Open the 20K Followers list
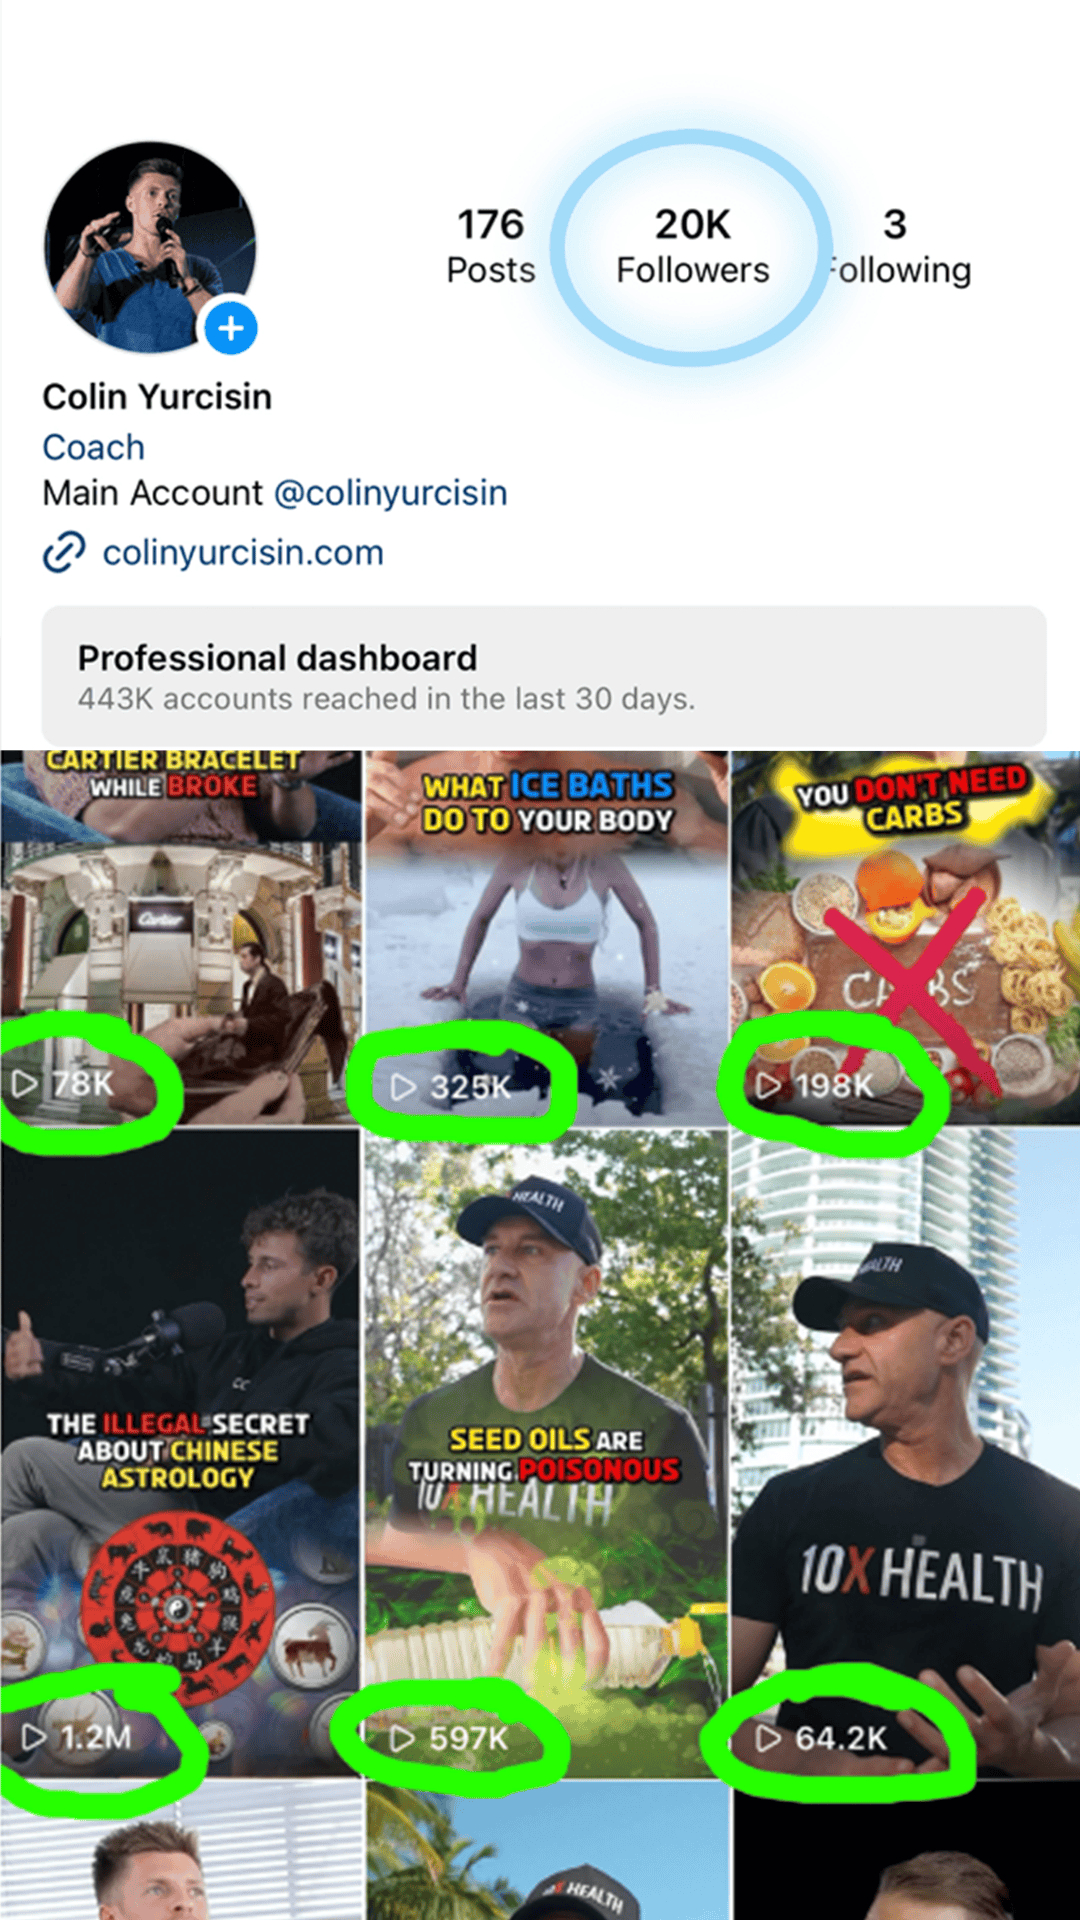 coord(693,247)
